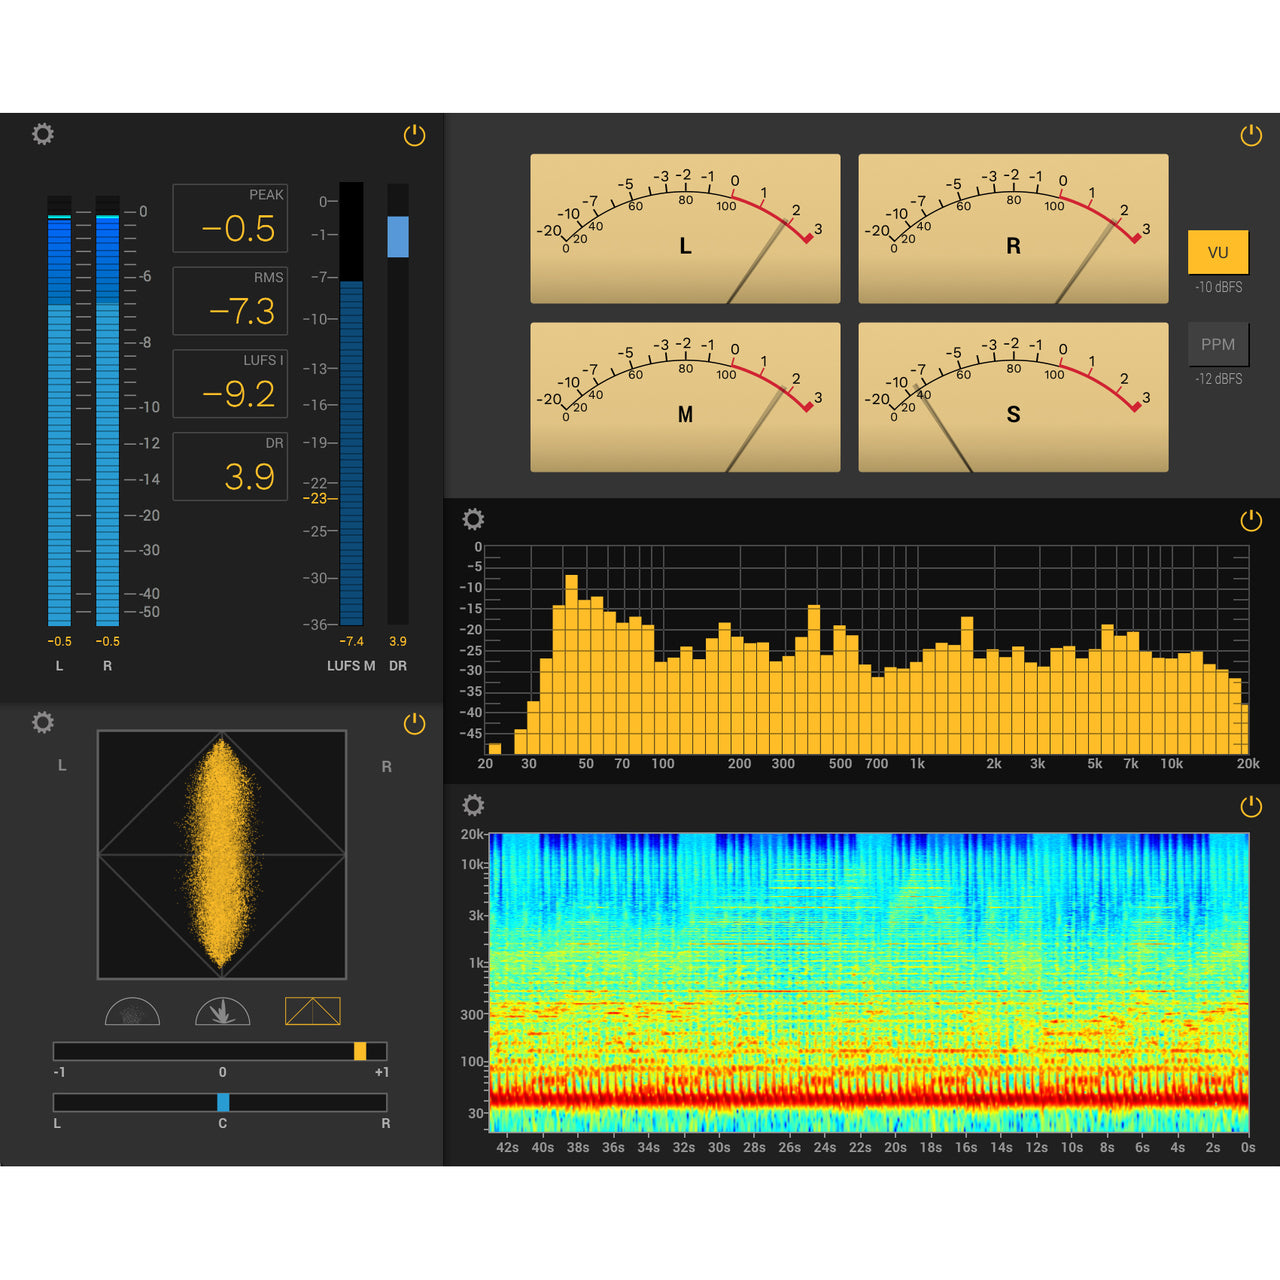1280x1280 pixels.
Task: Toggle power on the goniometer panel
Action: coord(412,722)
